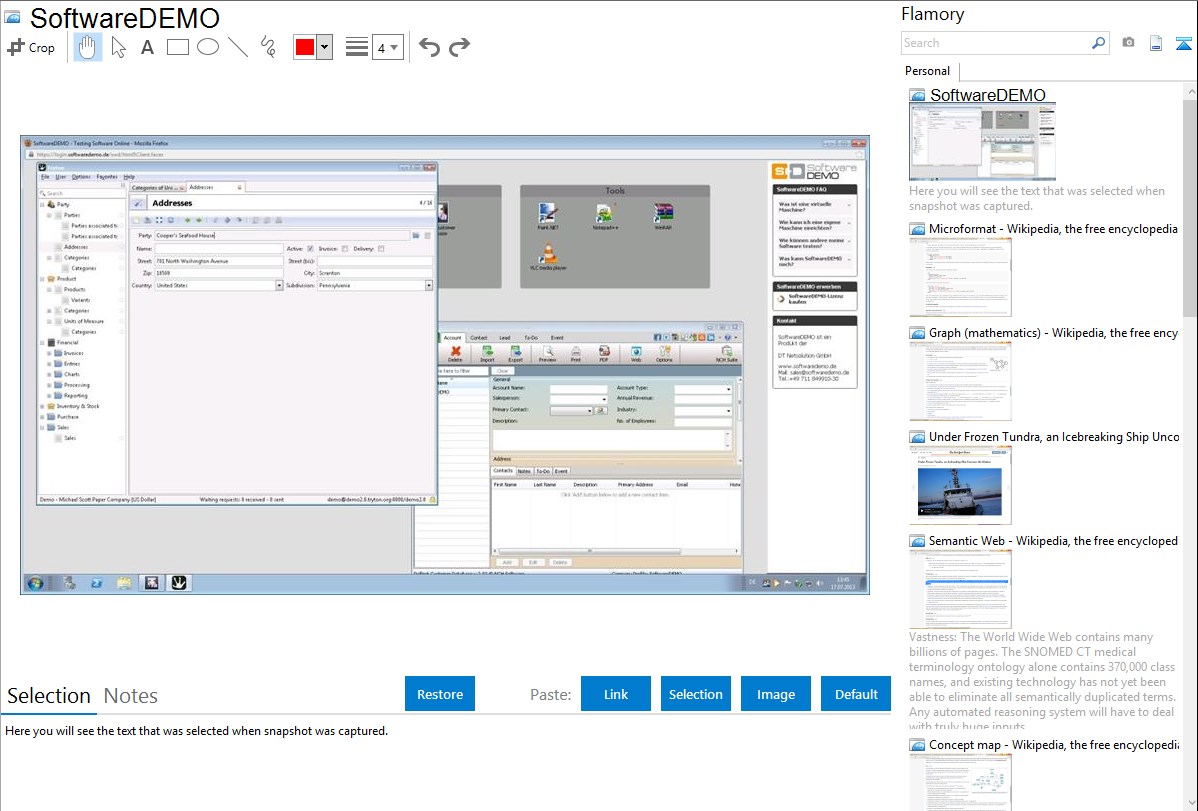Undo the last annotation
This screenshot has width=1198, height=811.
pos(429,47)
